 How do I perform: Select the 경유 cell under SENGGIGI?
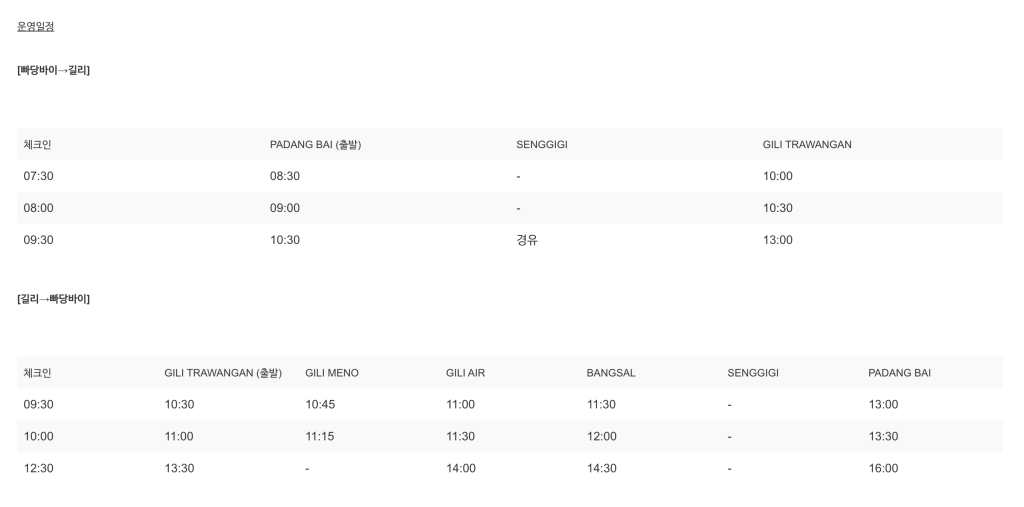527,240
